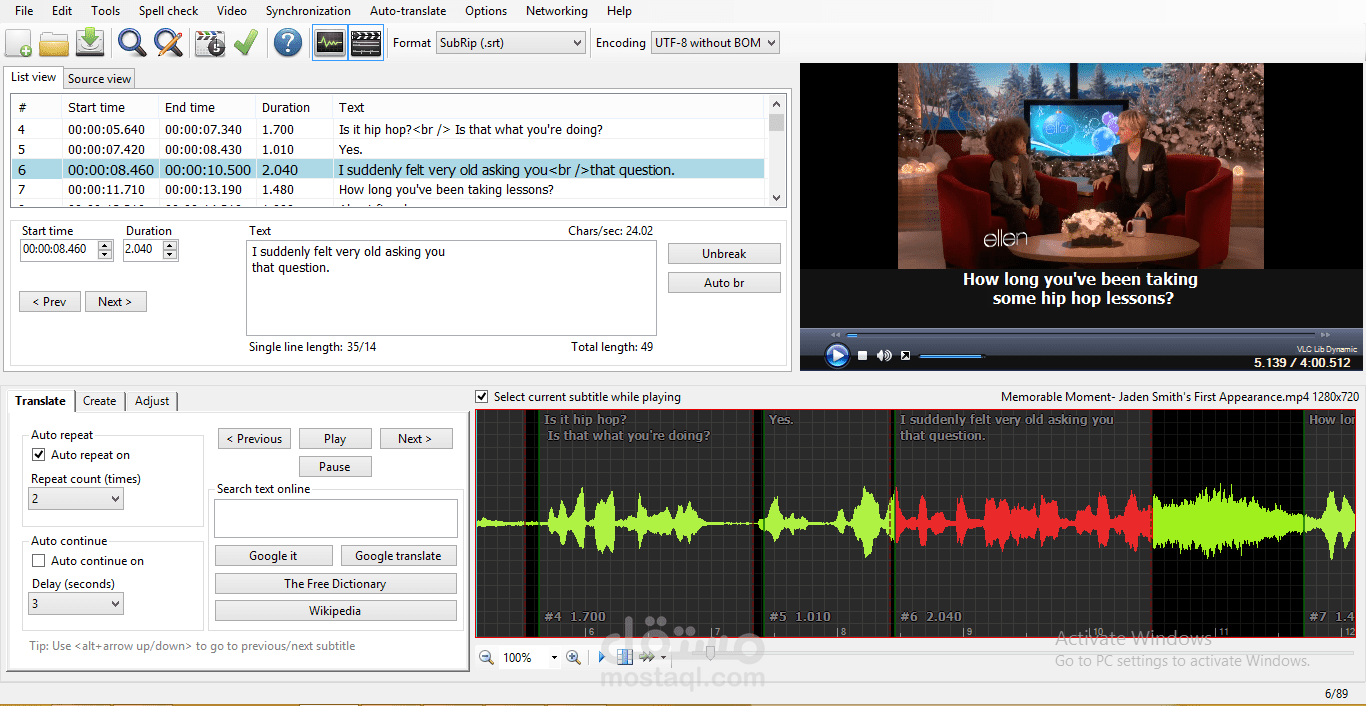Save subtitle using the download-arrow icon
This screenshot has width=1366, height=706.
90,43
